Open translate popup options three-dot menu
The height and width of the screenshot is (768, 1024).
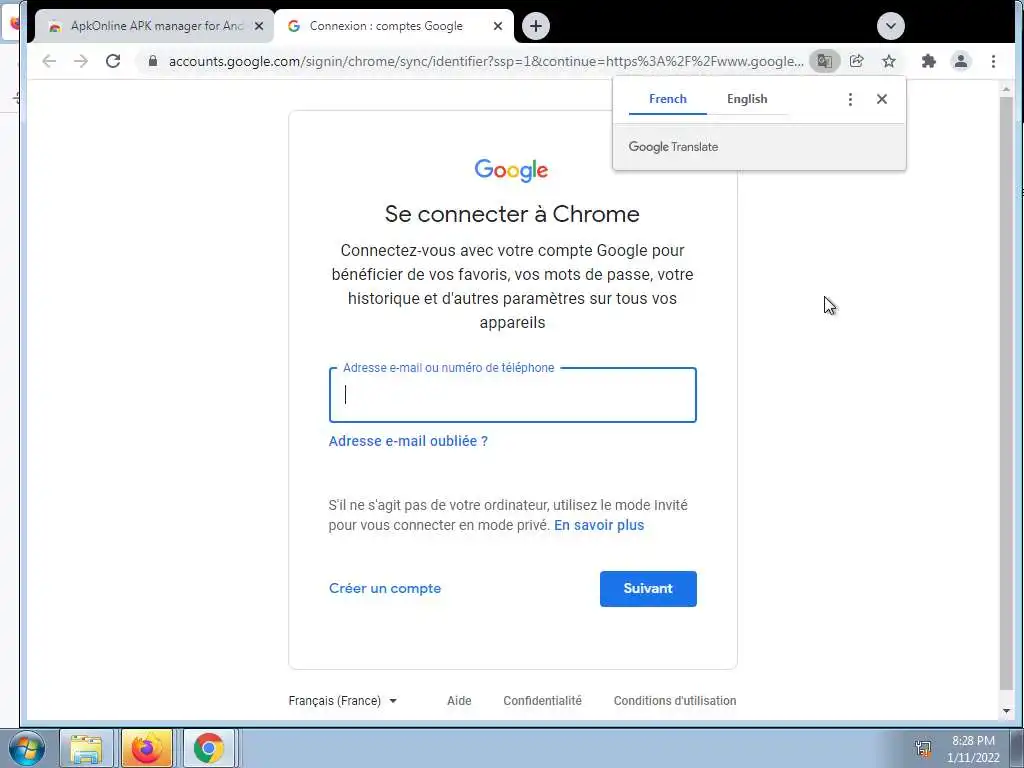pyautogui.click(x=850, y=99)
